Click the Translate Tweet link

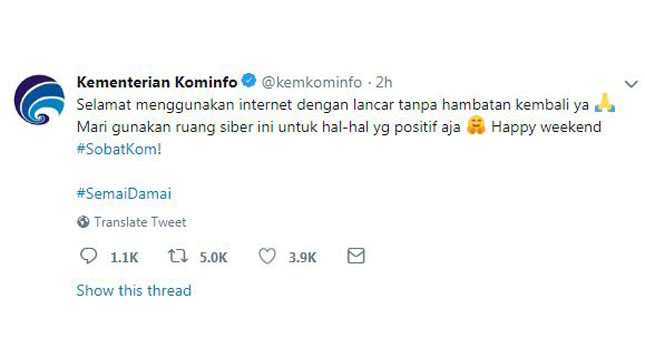click(140, 222)
